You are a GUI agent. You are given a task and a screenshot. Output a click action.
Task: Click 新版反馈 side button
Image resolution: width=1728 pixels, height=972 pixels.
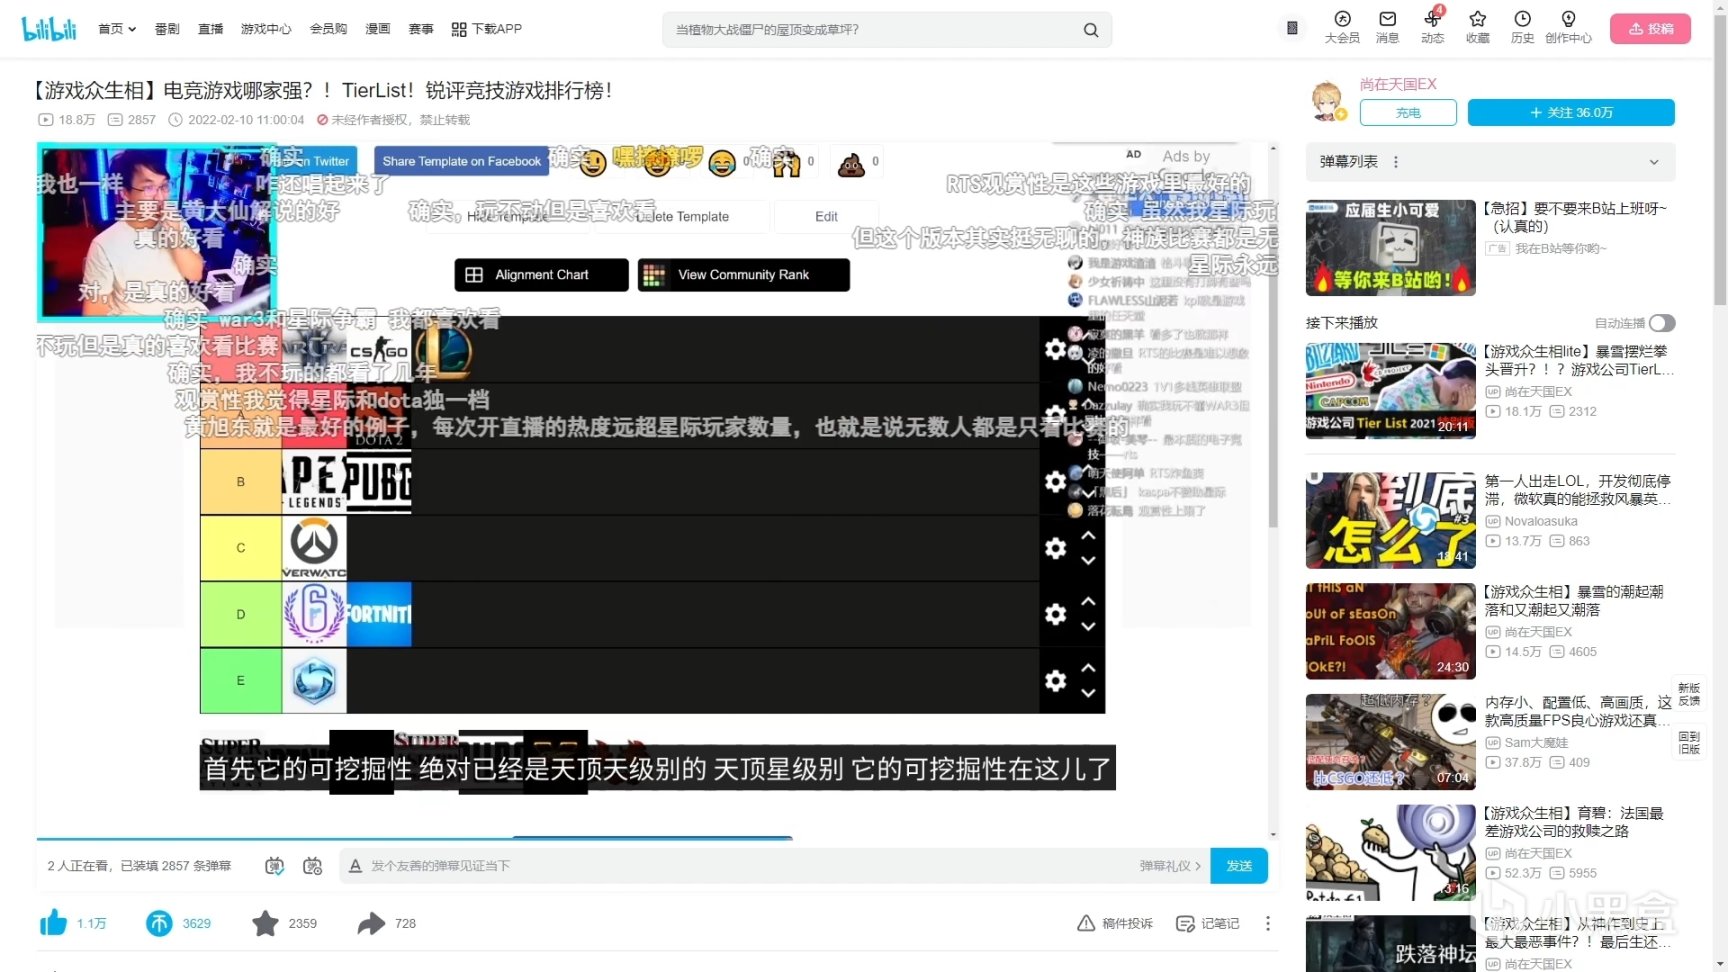point(1689,695)
